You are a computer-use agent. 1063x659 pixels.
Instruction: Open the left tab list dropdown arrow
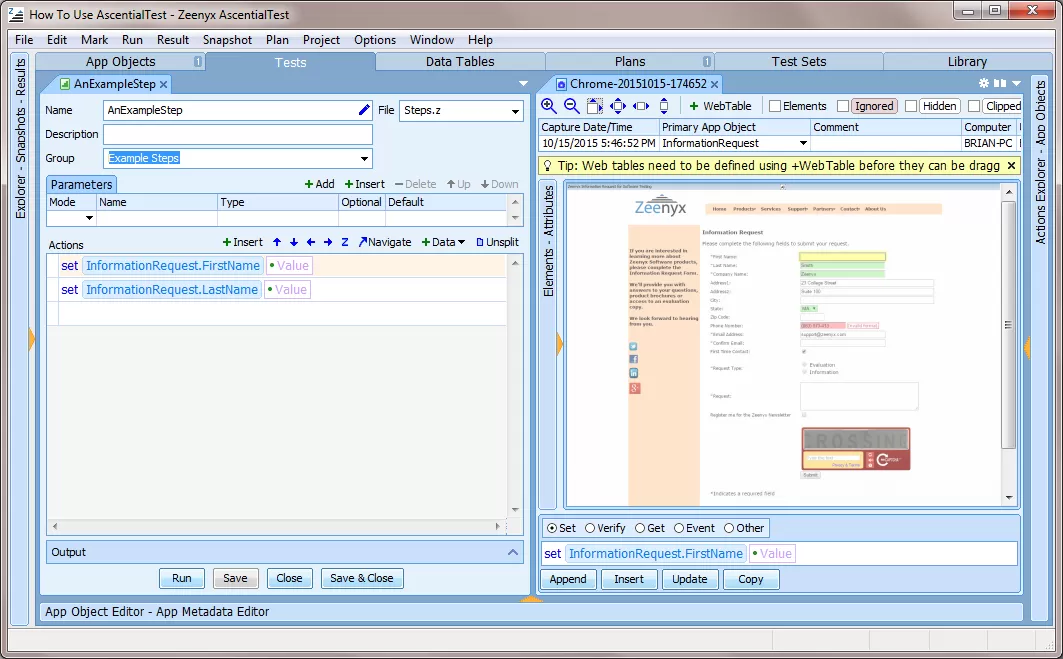pos(523,83)
